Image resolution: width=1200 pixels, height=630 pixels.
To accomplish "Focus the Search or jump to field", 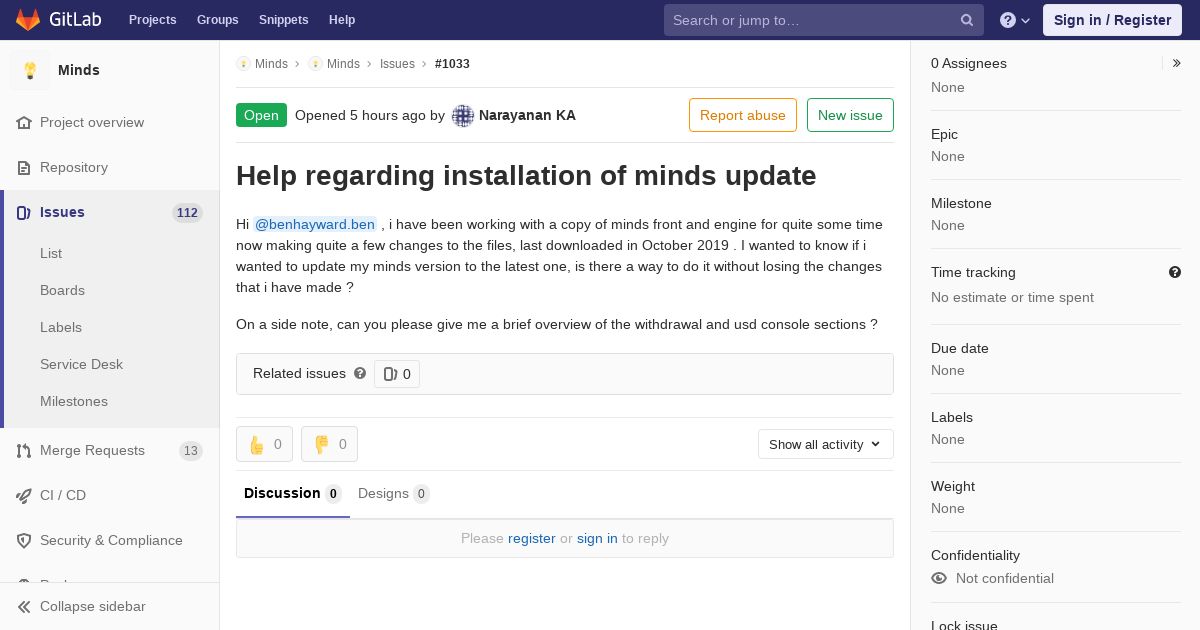I will tap(824, 20).
